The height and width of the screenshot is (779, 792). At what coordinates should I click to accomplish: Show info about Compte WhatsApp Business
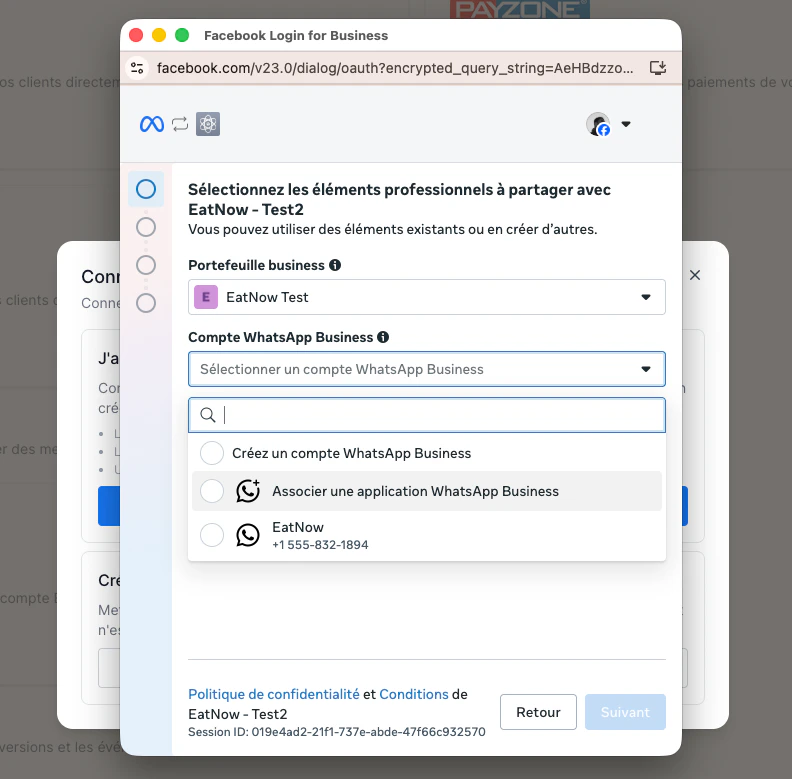pos(383,337)
